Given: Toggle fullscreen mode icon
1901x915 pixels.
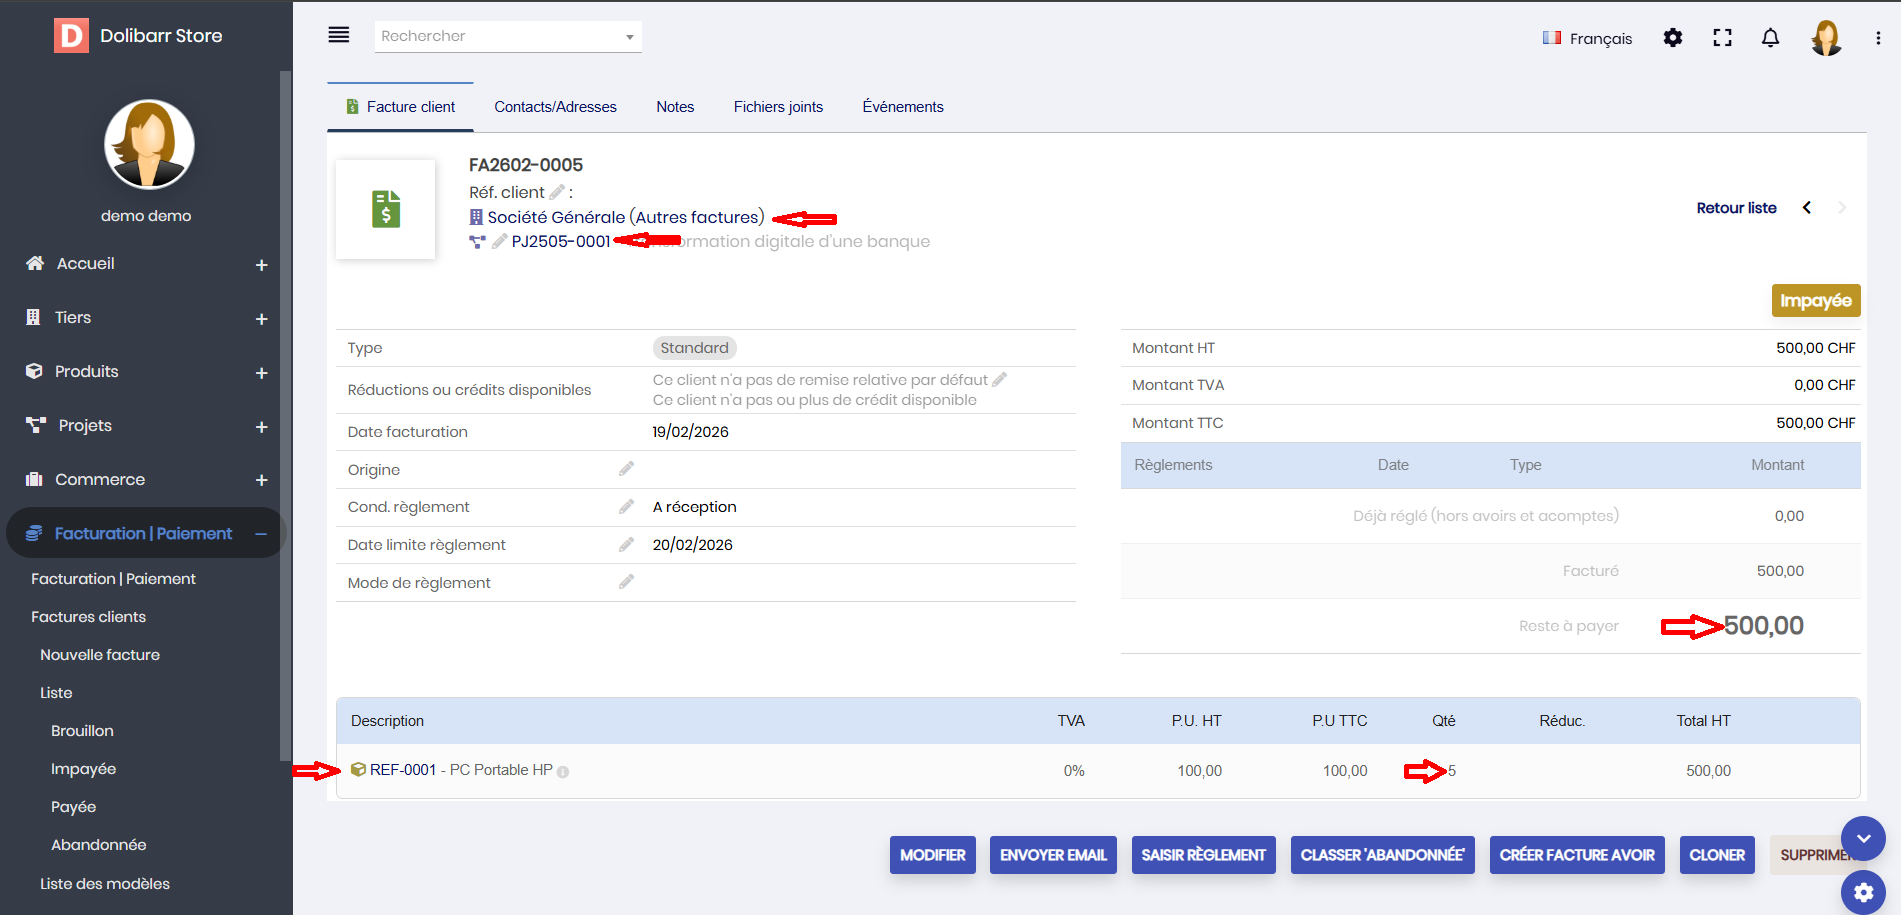Looking at the screenshot, I should pos(1722,38).
